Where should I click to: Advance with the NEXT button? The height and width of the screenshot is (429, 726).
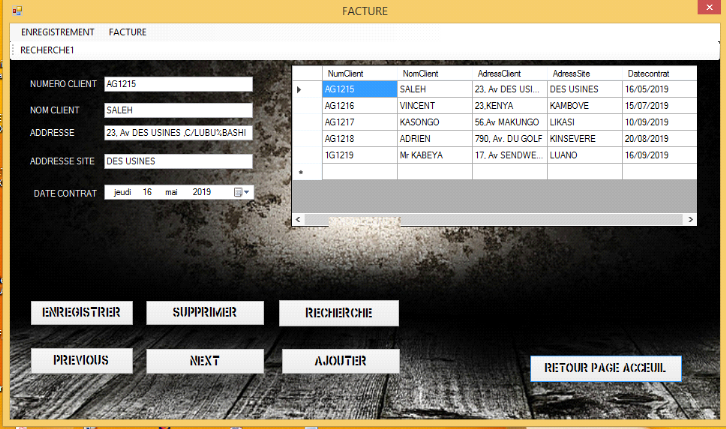click(205, 361)
